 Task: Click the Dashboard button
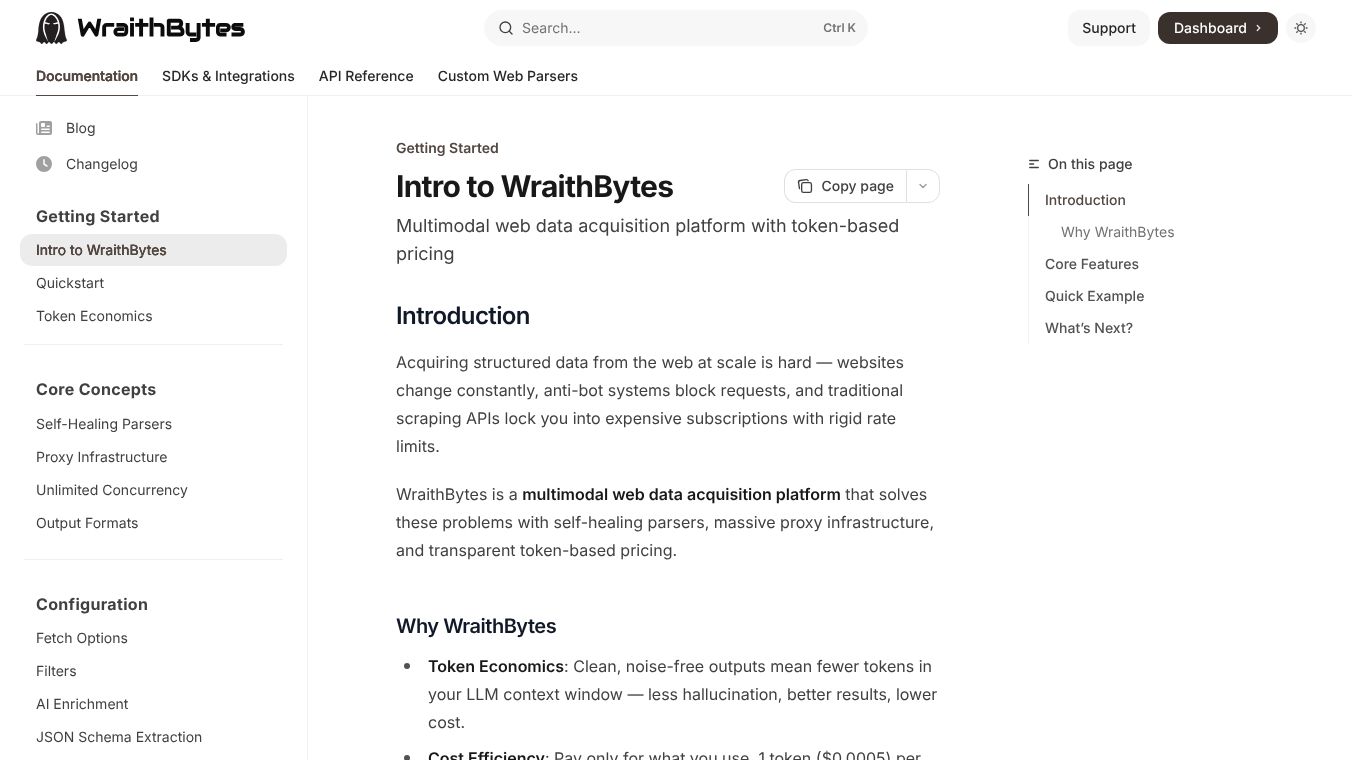coord(1217,28)
